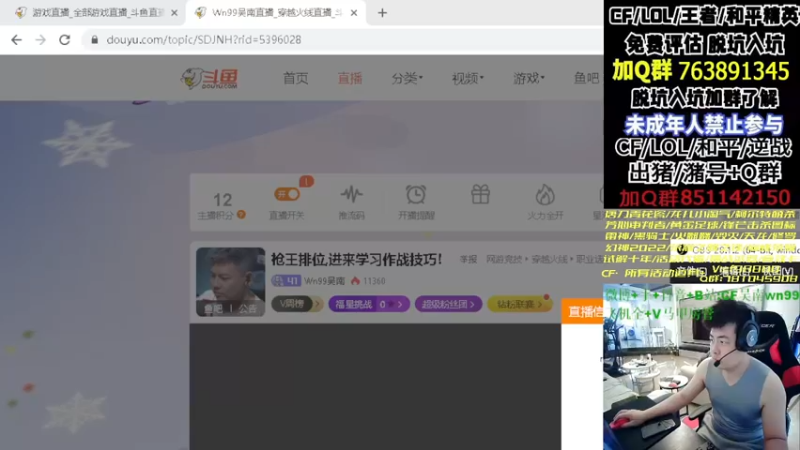Click the flame heat icon beside 11360
This screenshot has height=450, width=800.
(356, 281)
